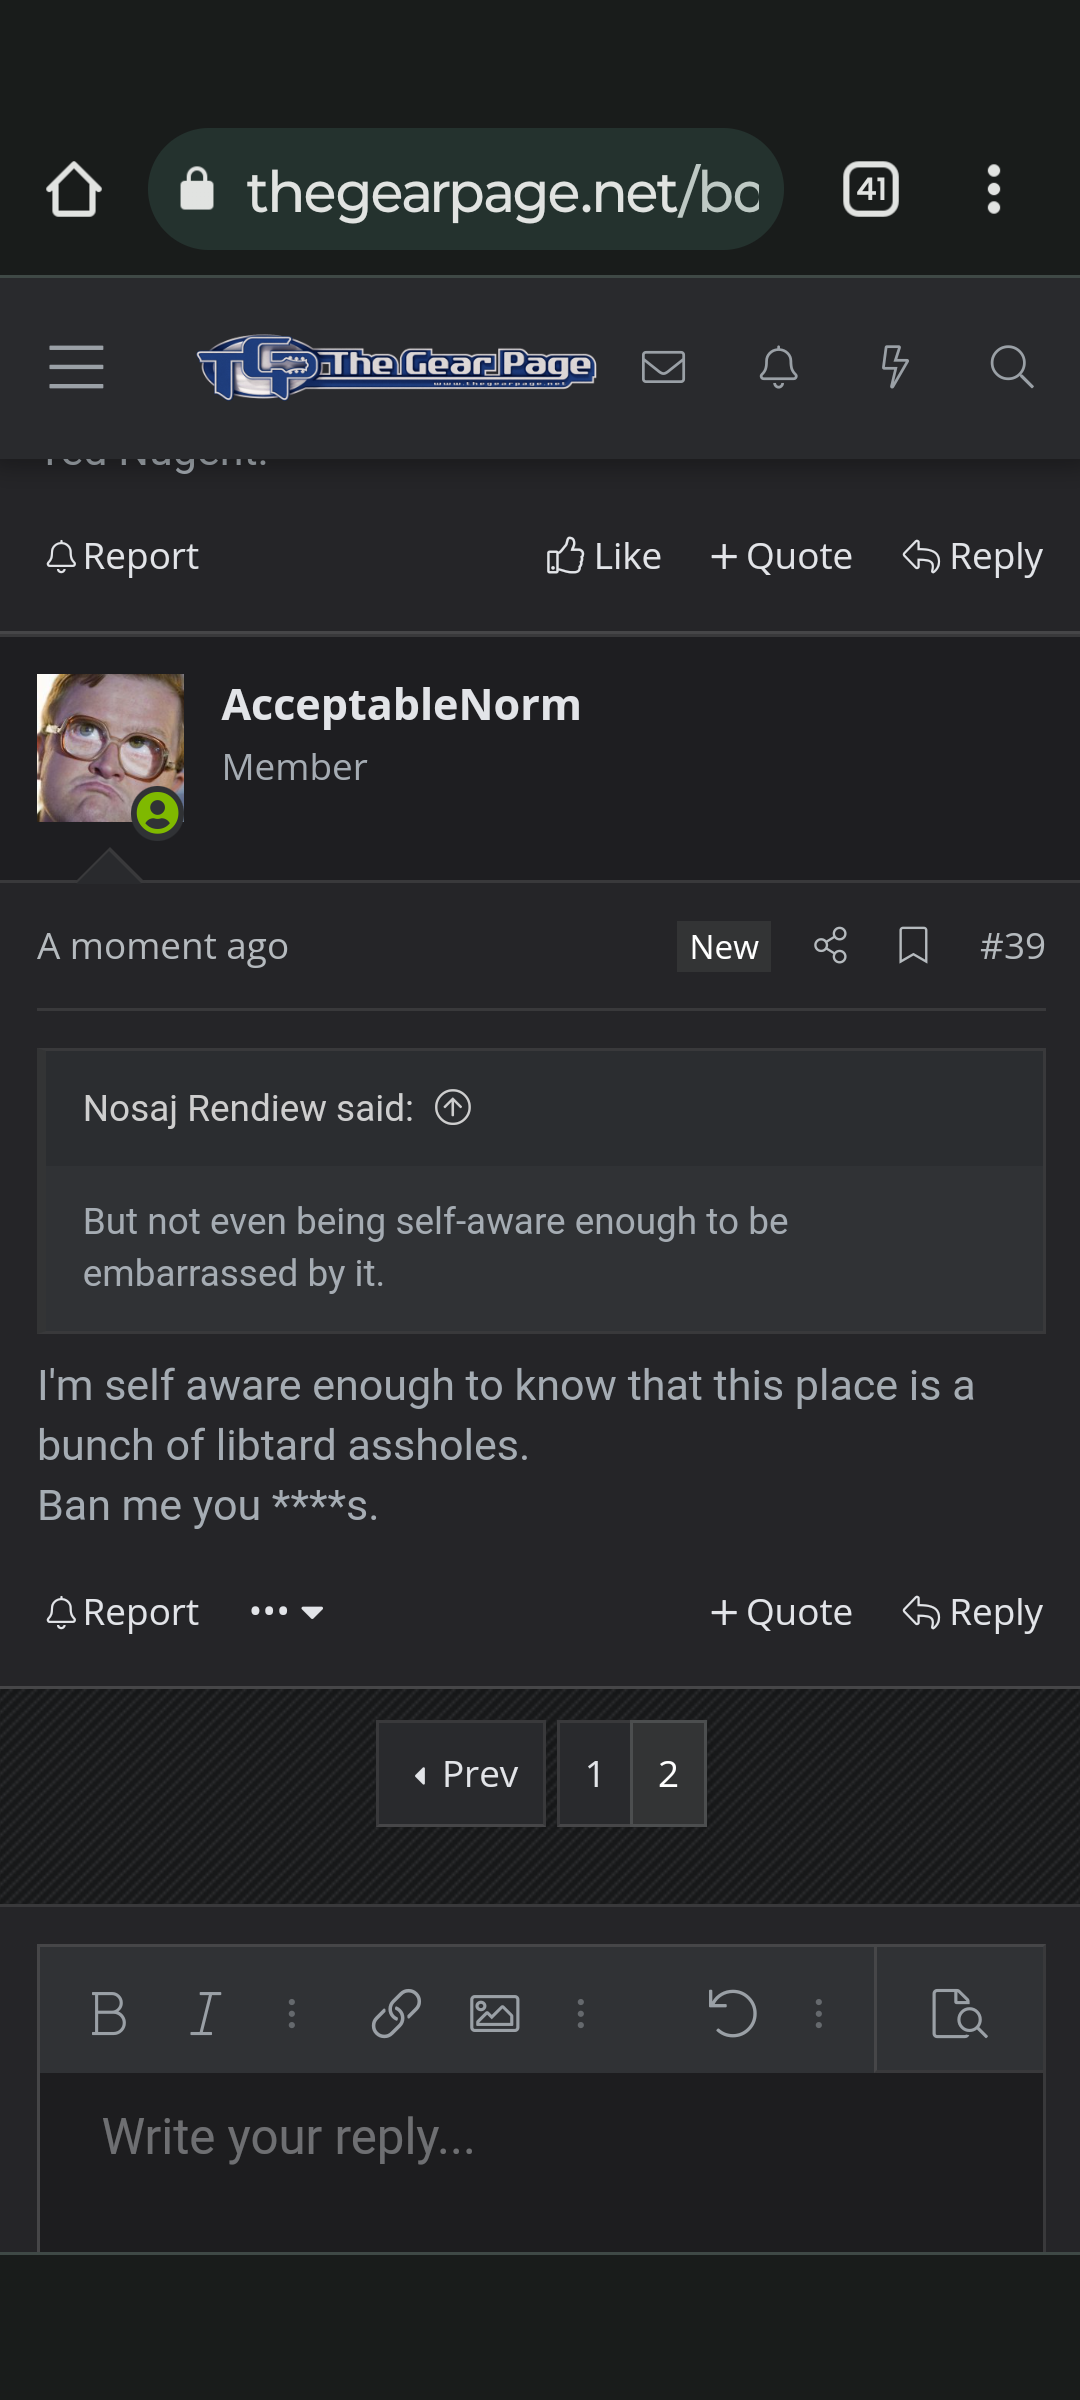The width and height of the screenshot is (1080, 2400).
Task: Open the private messages envelope icon
Action: point(663,367)
